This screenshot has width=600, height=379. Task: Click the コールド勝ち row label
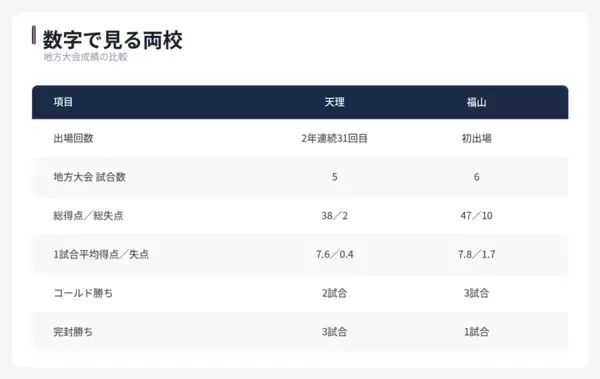83,293
